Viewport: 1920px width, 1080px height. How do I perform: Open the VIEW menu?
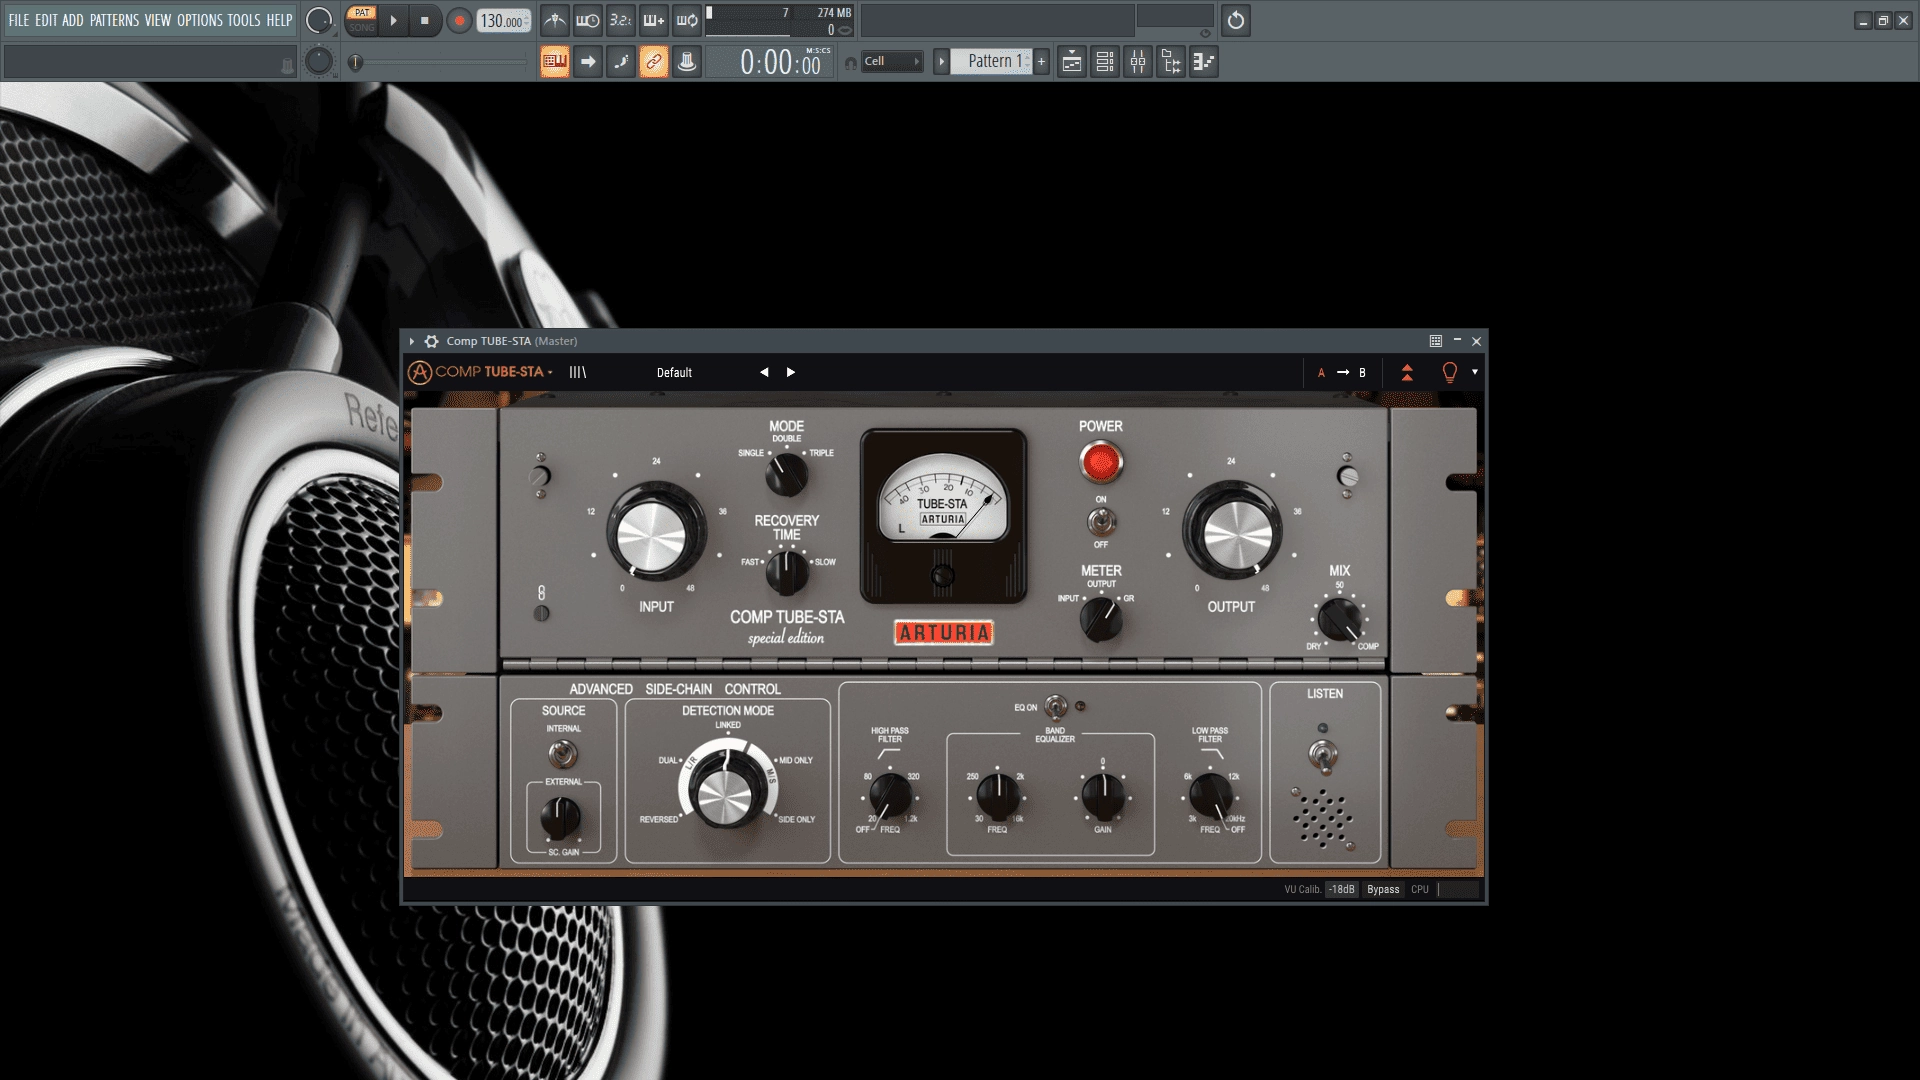158,20
